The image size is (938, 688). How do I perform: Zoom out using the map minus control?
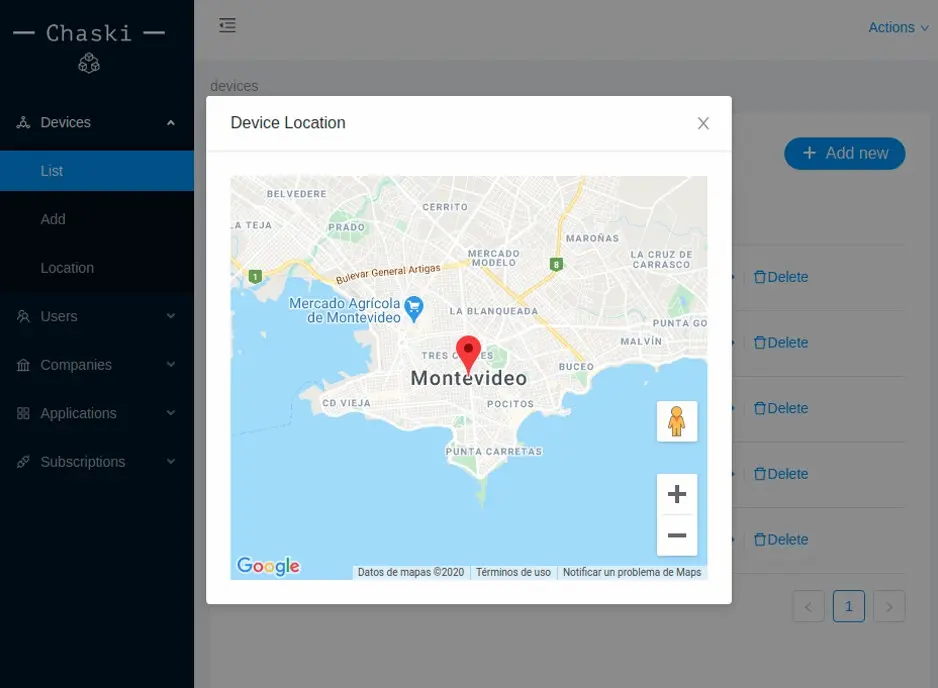[x=677, y=534]
